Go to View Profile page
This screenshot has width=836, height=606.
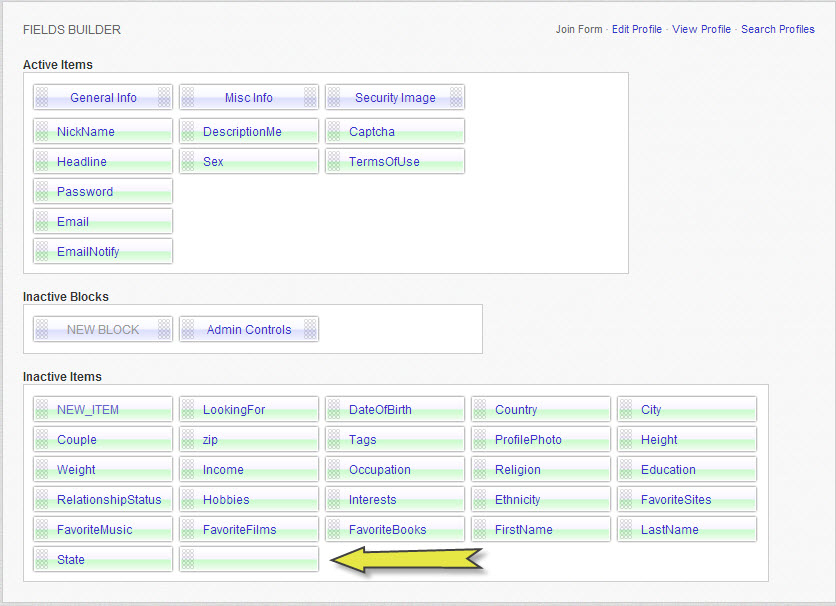tap(701, 29)
